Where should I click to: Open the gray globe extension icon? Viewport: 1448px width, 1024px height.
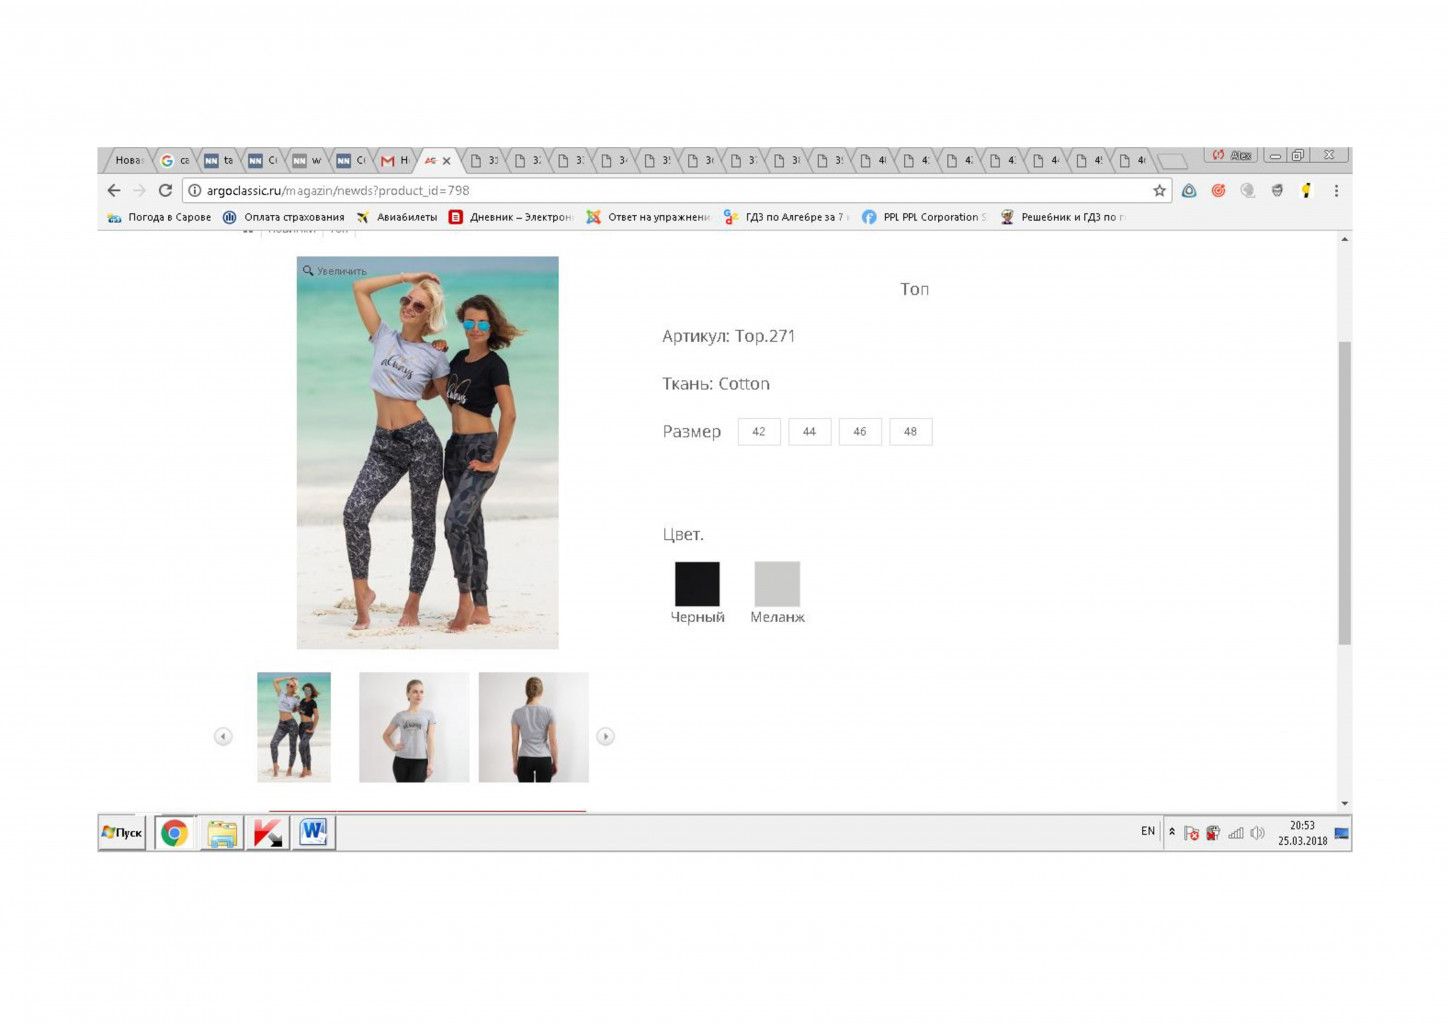coord(1247,190)
